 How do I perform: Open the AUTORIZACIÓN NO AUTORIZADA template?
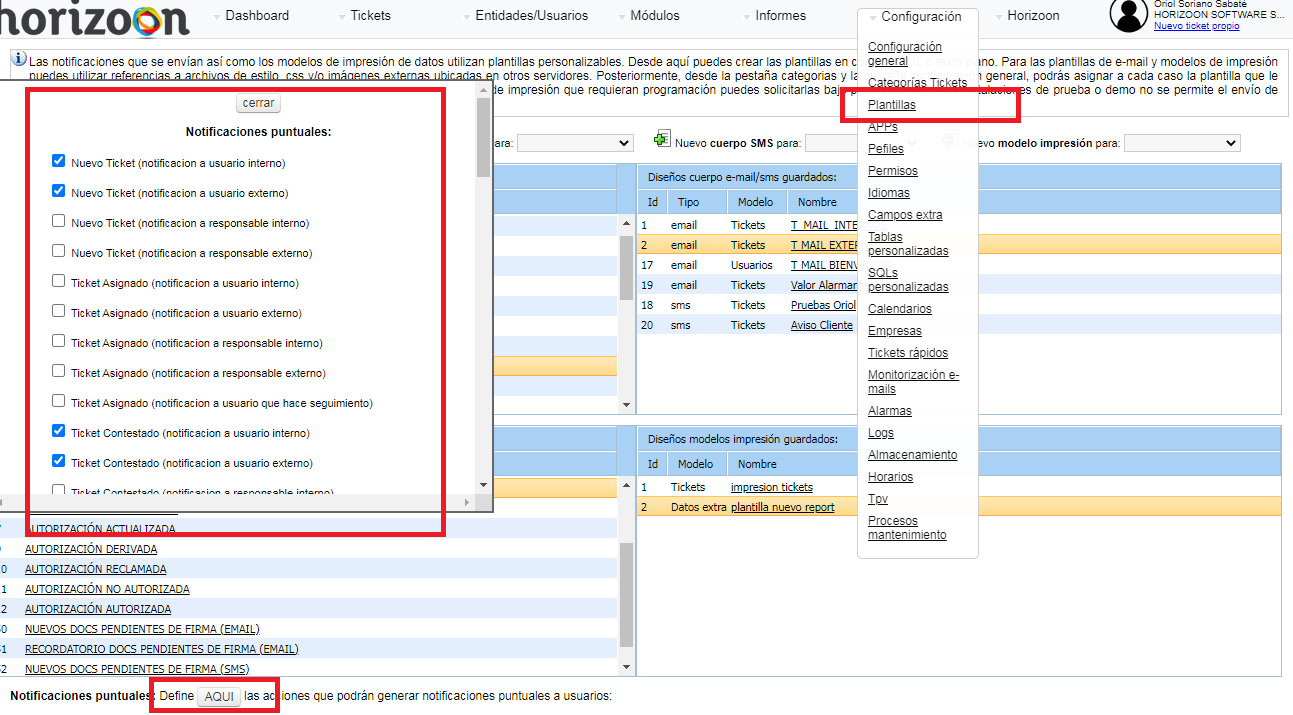107,589
